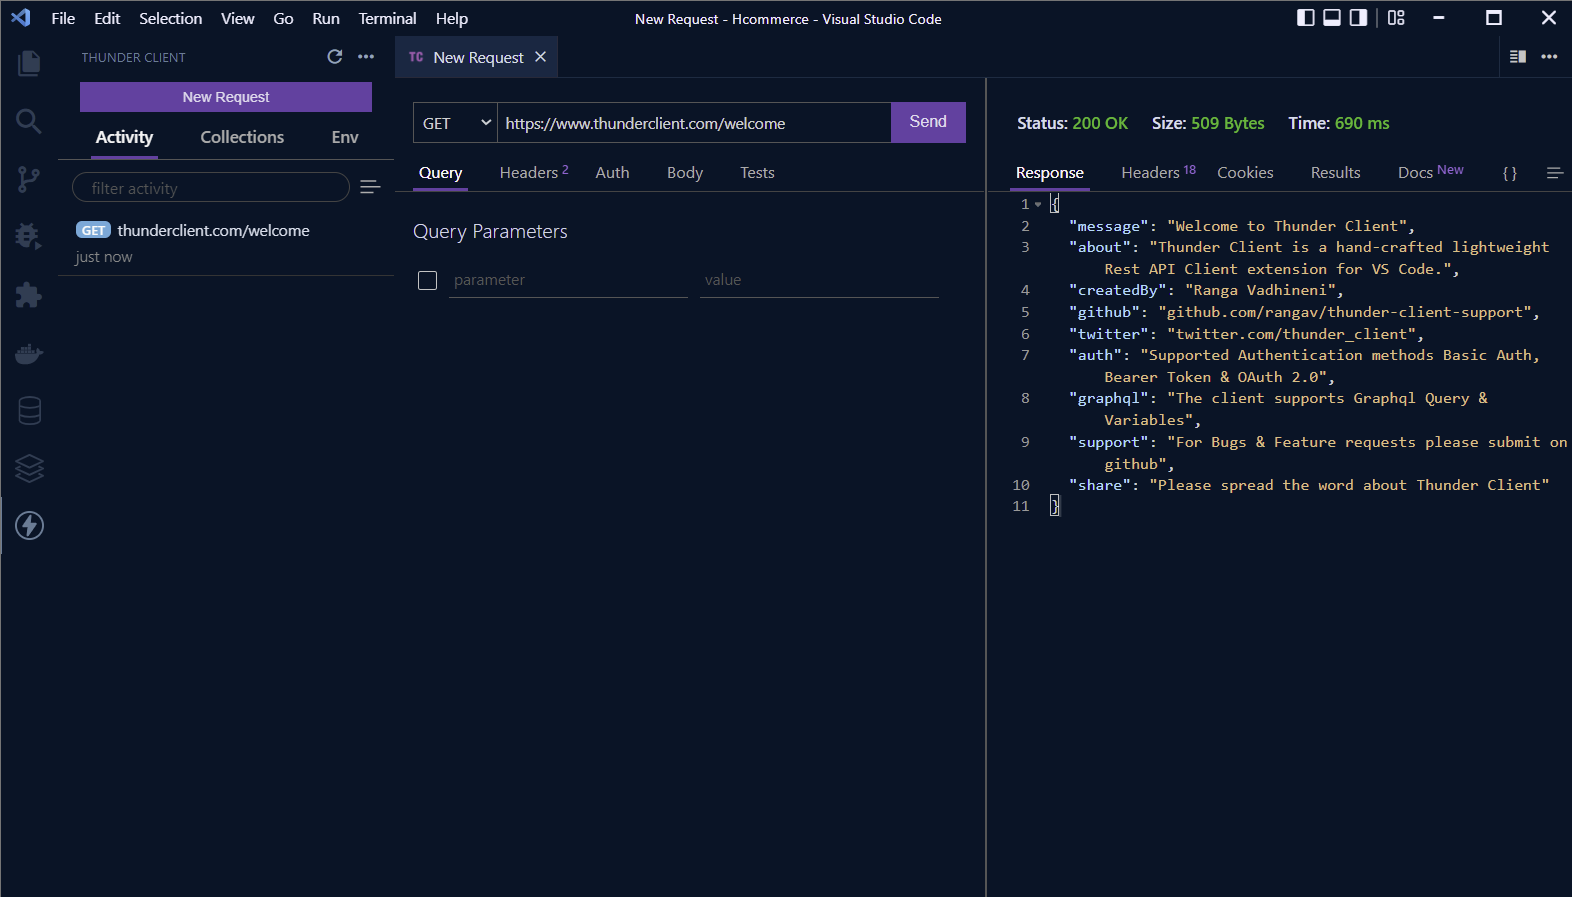Select the request Headers tab
1572x897 pixels.
534,173
